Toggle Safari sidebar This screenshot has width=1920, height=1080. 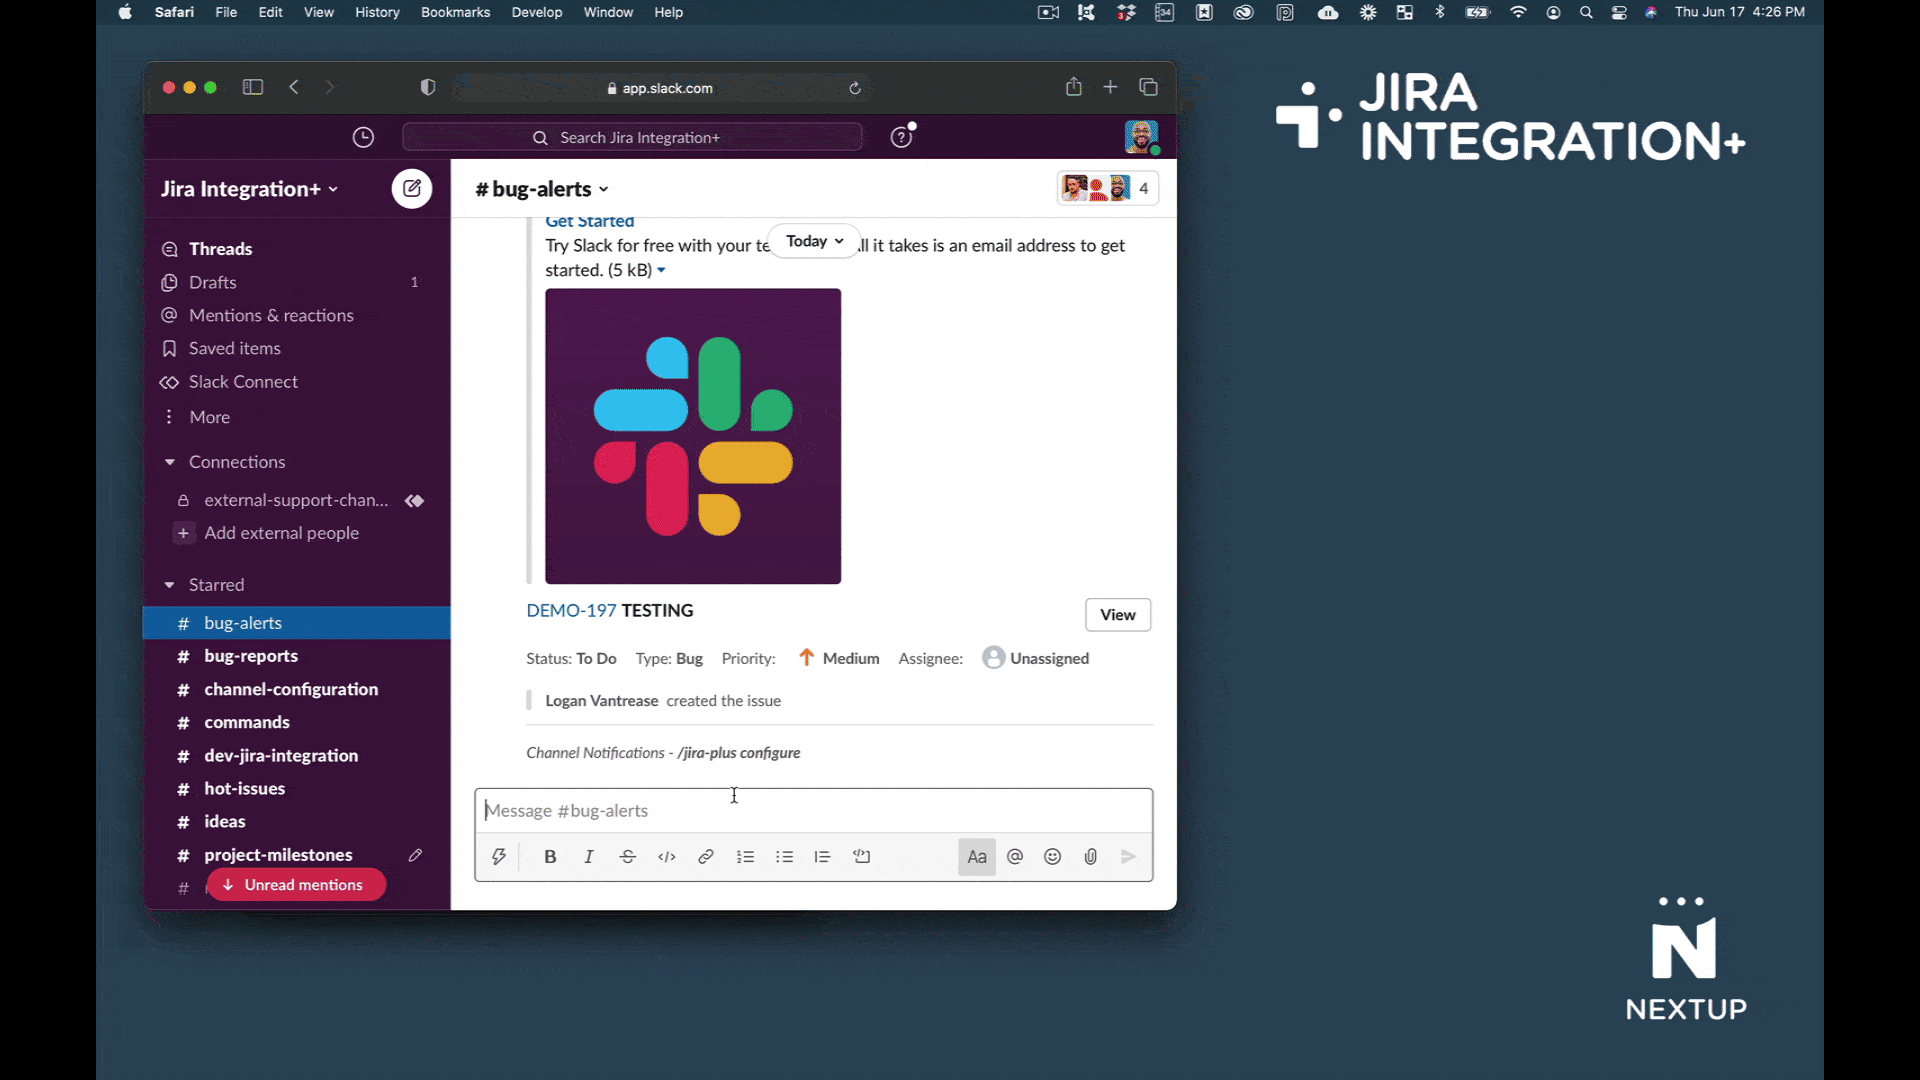point(253,88)
